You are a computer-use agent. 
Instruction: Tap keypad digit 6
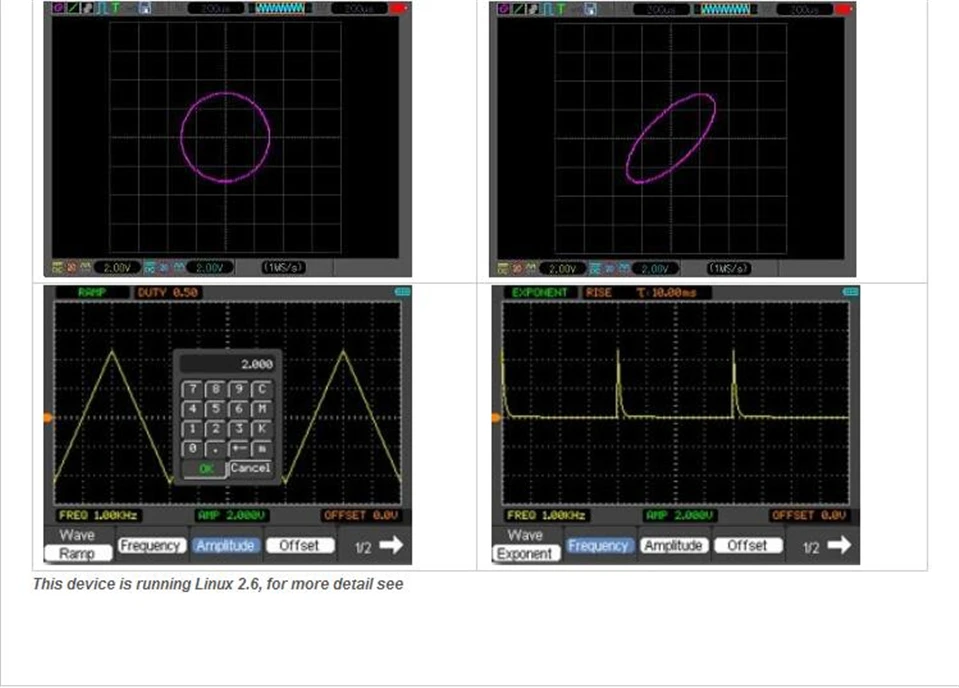[x=239, y=409]
